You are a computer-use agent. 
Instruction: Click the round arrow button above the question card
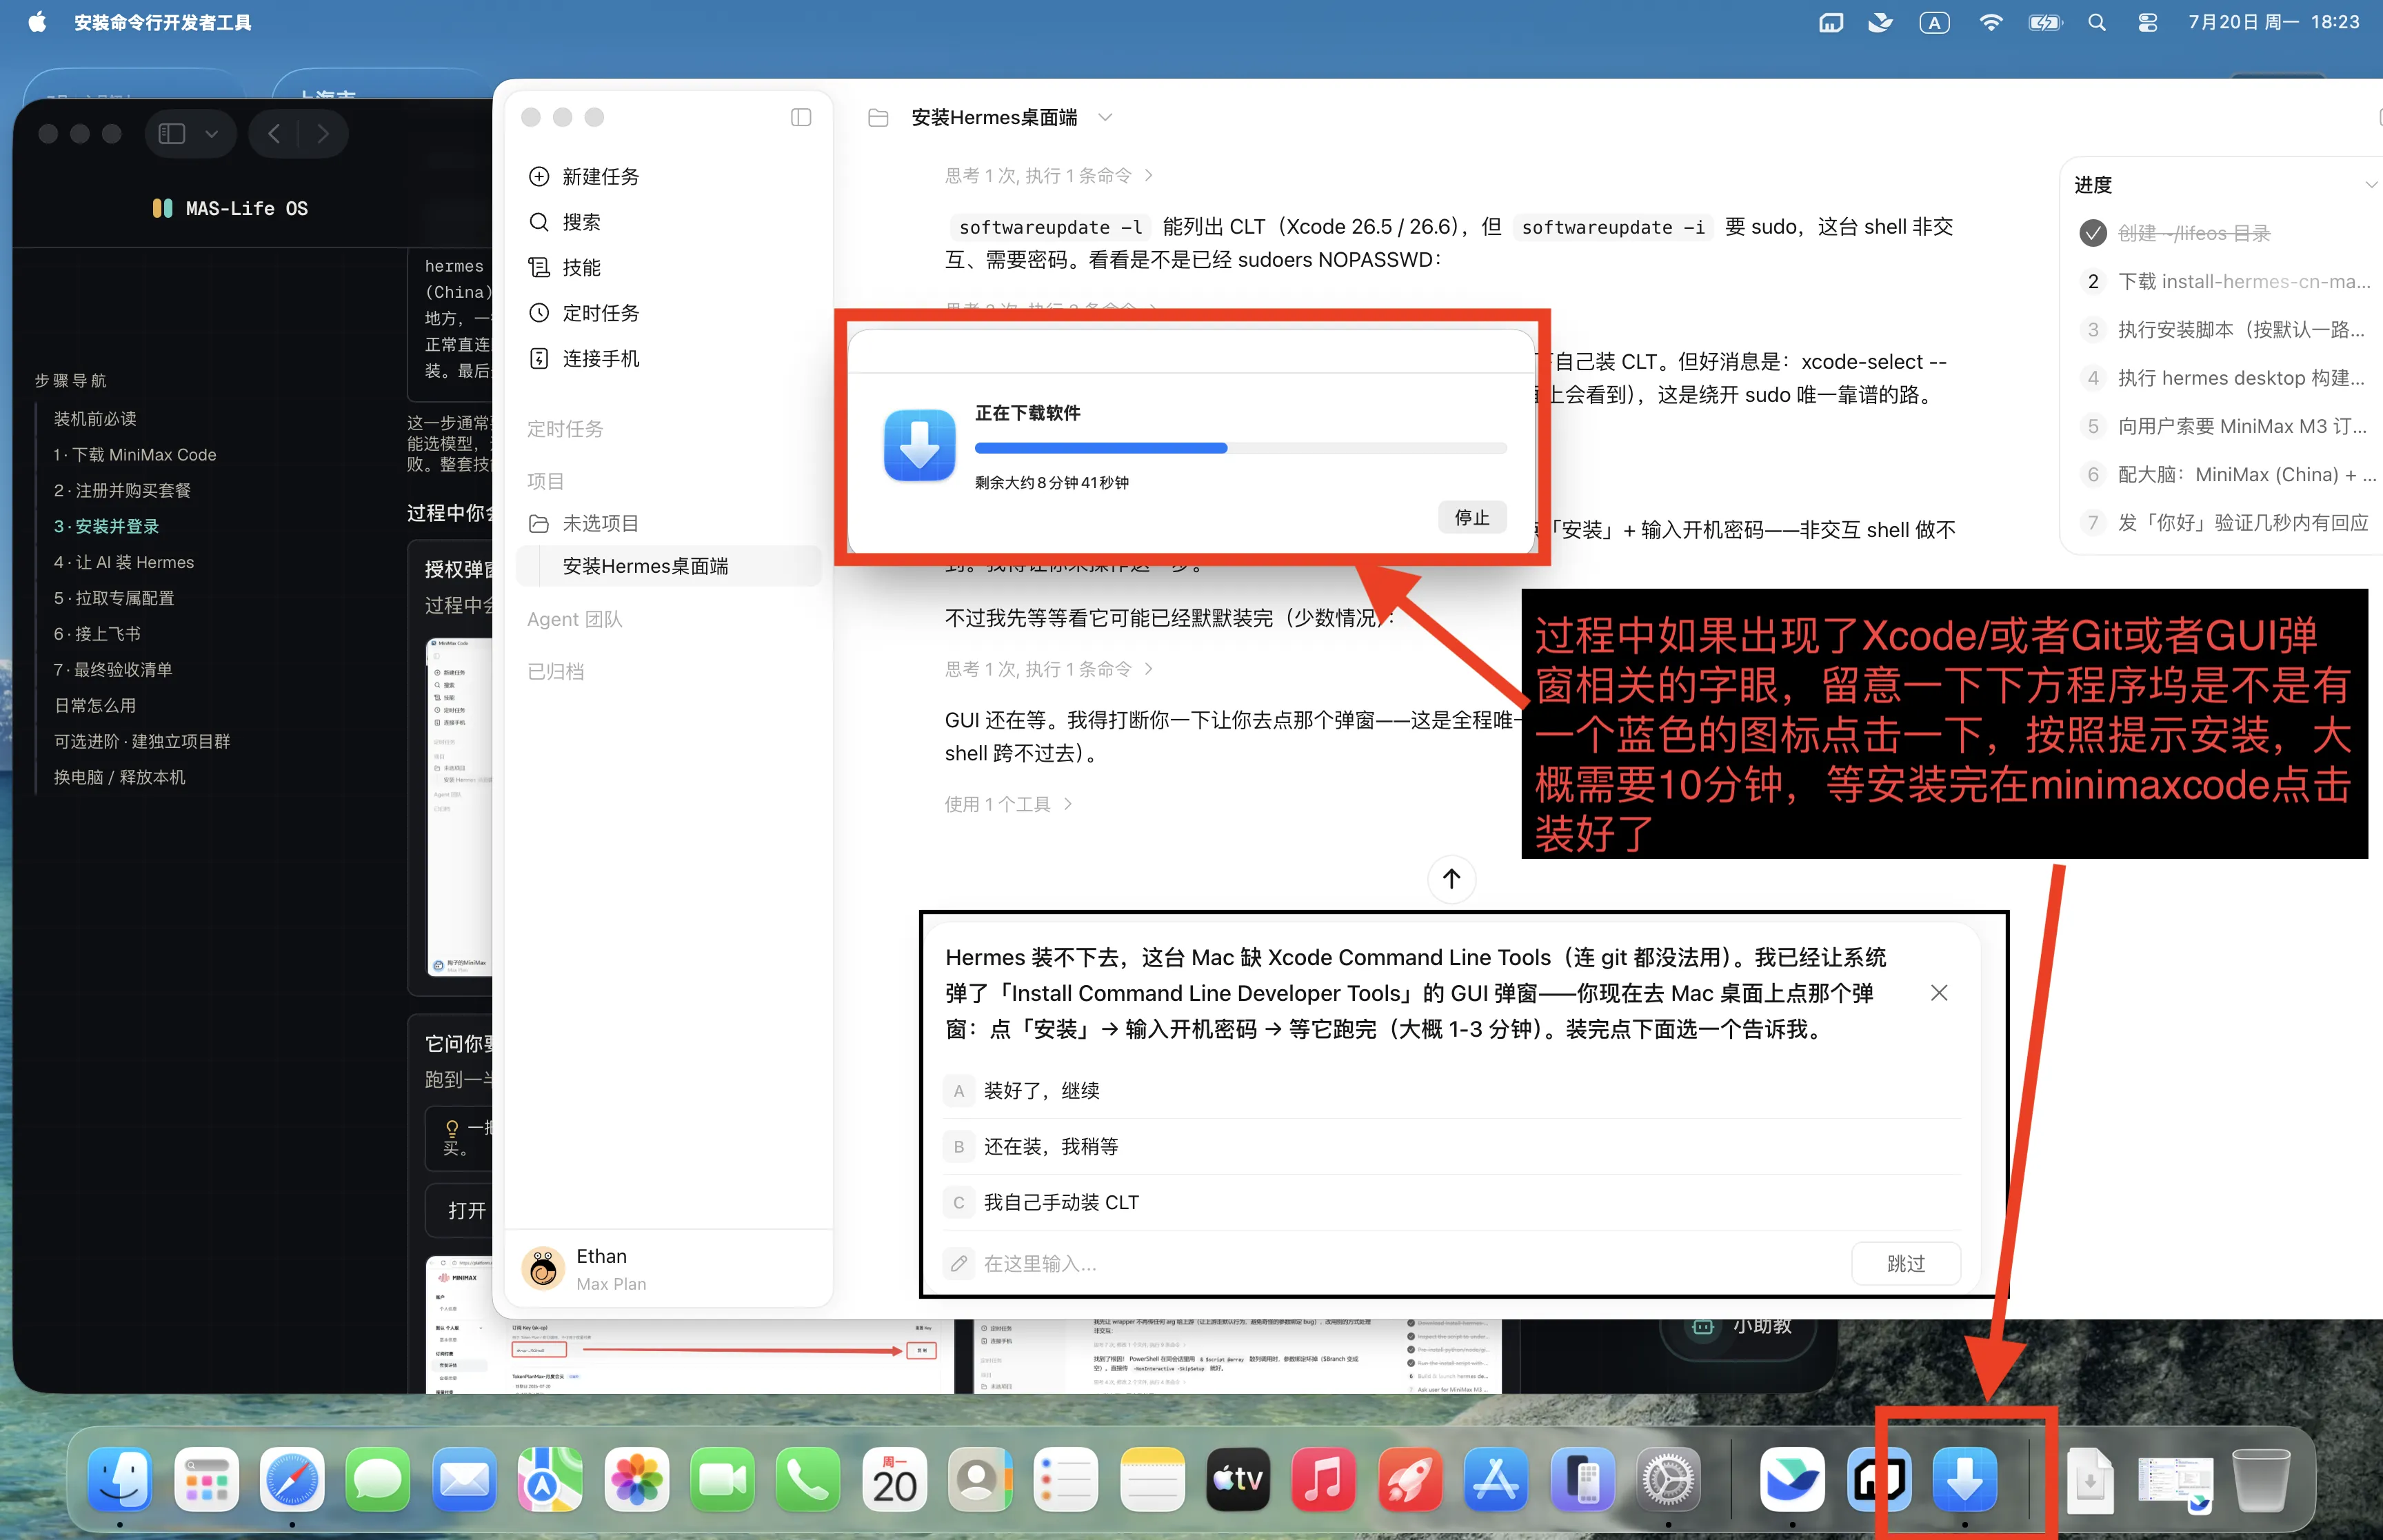click(1451, 879)
